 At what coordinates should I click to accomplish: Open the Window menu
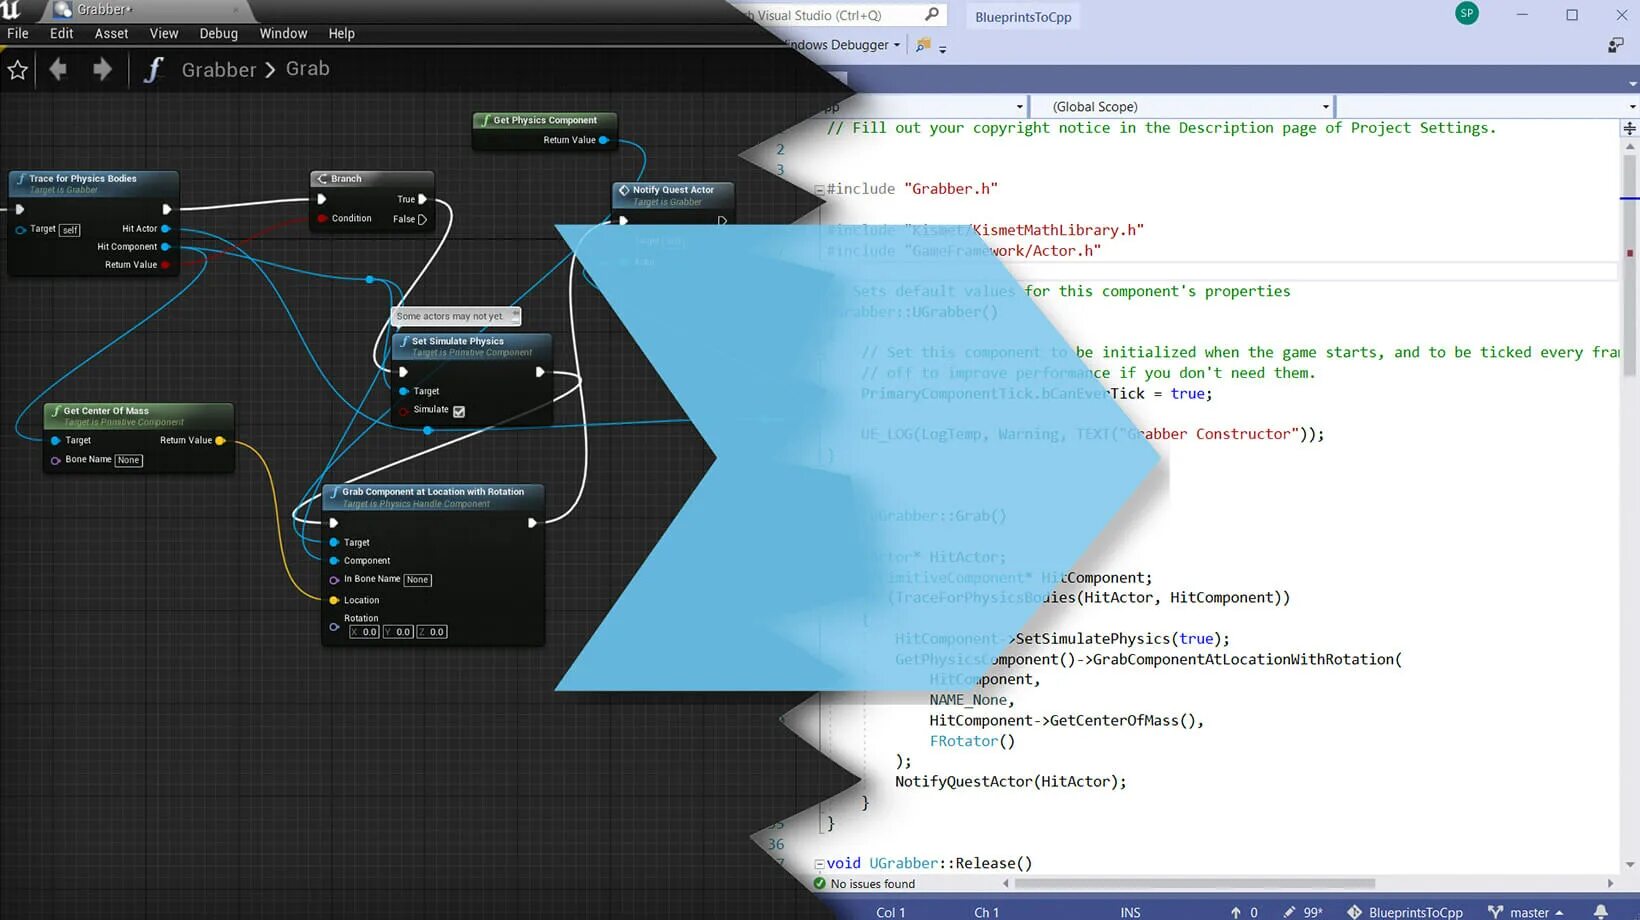pyautogui.click(x=283, y=33)
